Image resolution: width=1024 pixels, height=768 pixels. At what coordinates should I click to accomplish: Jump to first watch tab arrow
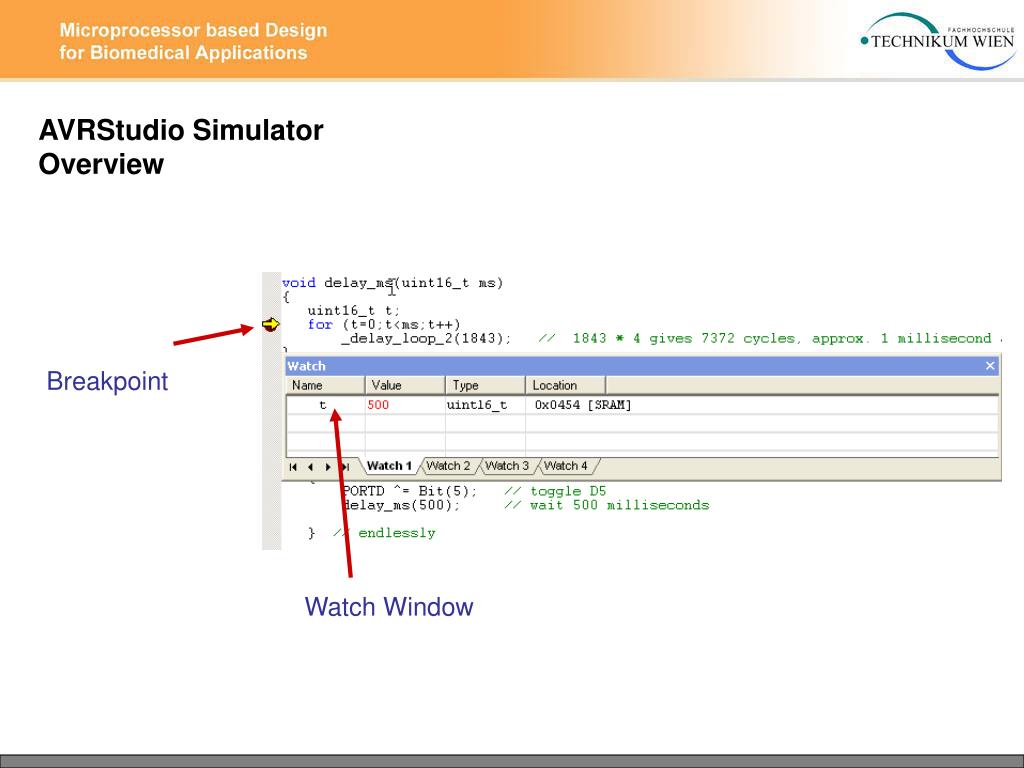pos(293,466)
